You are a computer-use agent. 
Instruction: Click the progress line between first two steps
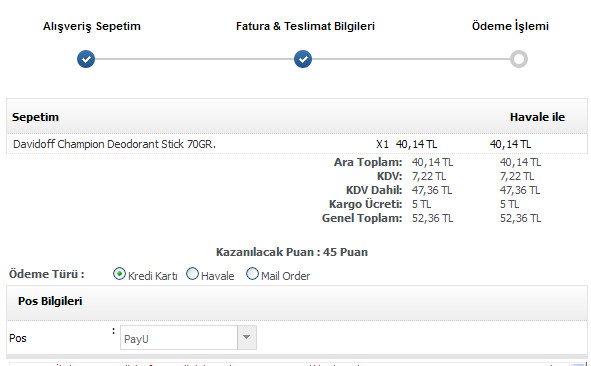coord(194,59)
